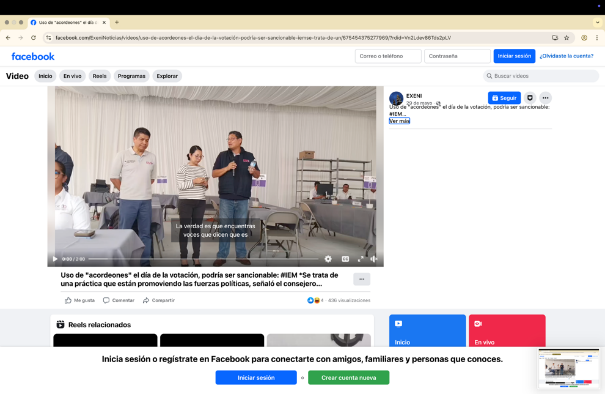This screenshot has height=394, width=605.
Task: Select the Inicio video tab
Action: (45, 76)
